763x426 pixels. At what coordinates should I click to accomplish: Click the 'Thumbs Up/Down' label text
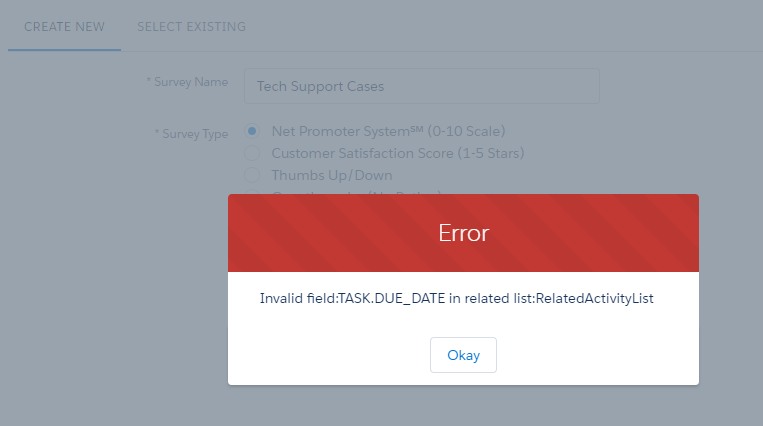tap(332, 175)
